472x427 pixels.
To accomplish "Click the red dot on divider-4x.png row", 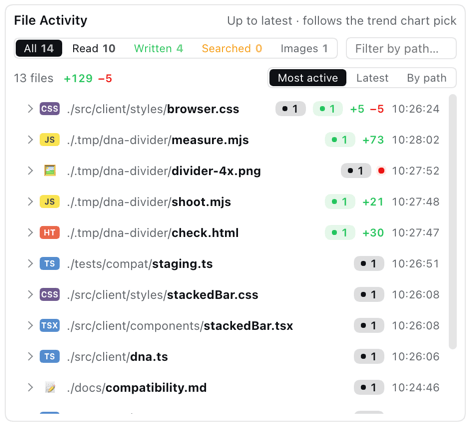I will click(381, 171).
